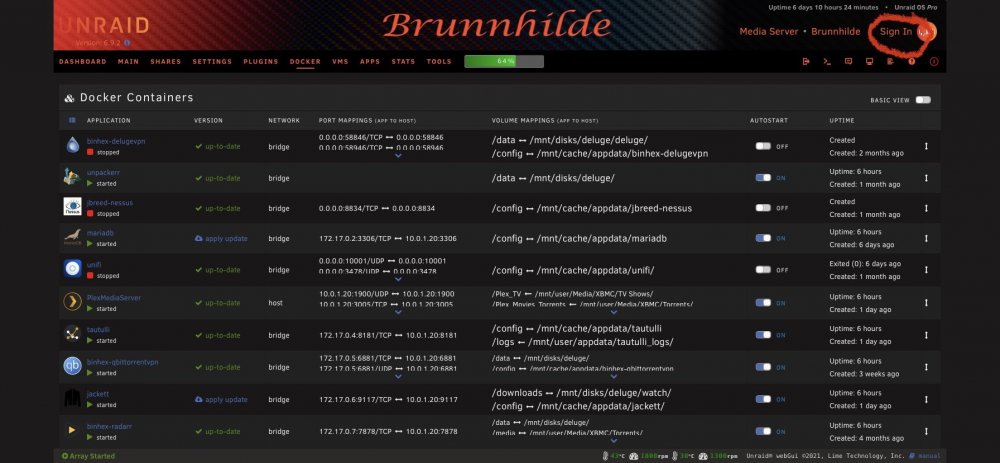Enable autostart for binhex-delugevpn
The height and width of the screenshot is (463, 1000).
tap(763, 146)
